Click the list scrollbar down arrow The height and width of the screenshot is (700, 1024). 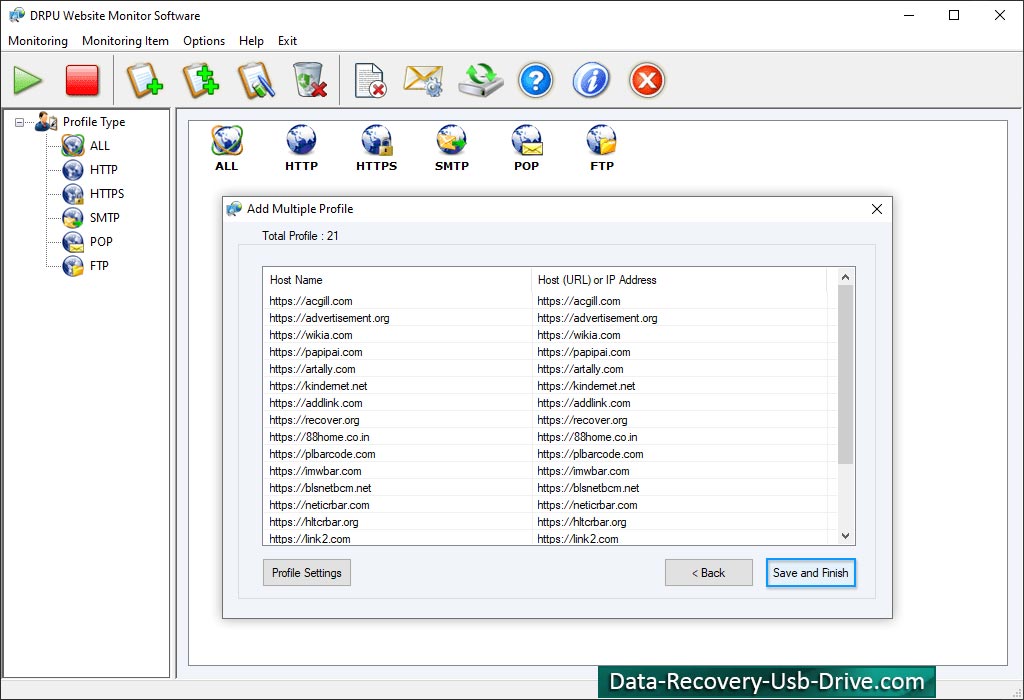(845, 536)
